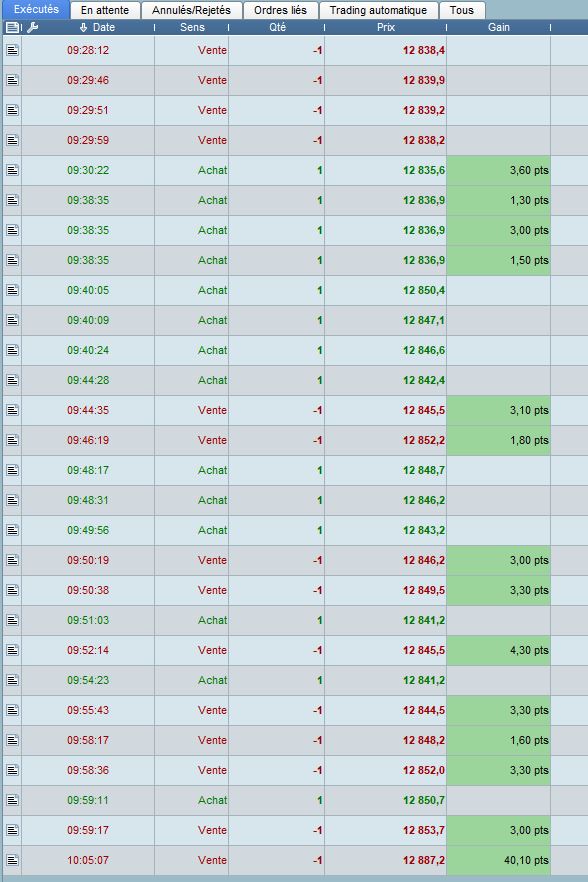The width and height of the screenshot is (588, 882).
Task: Open details icon for 09:44:35 order
Action: (12, 410)
